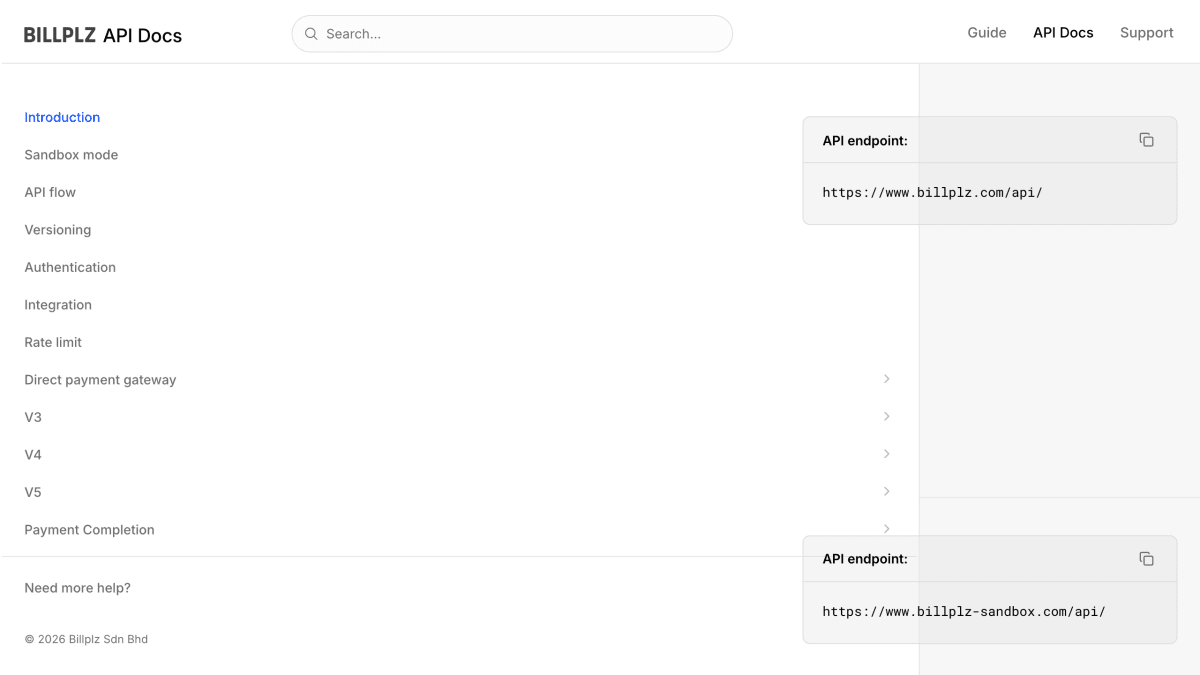Expand the V5 section chevron
Screen dimensions: 1200x675
pos(887,491)
